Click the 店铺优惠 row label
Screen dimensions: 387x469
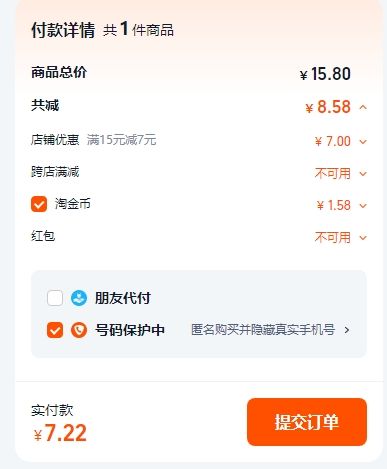click(55, 140)
